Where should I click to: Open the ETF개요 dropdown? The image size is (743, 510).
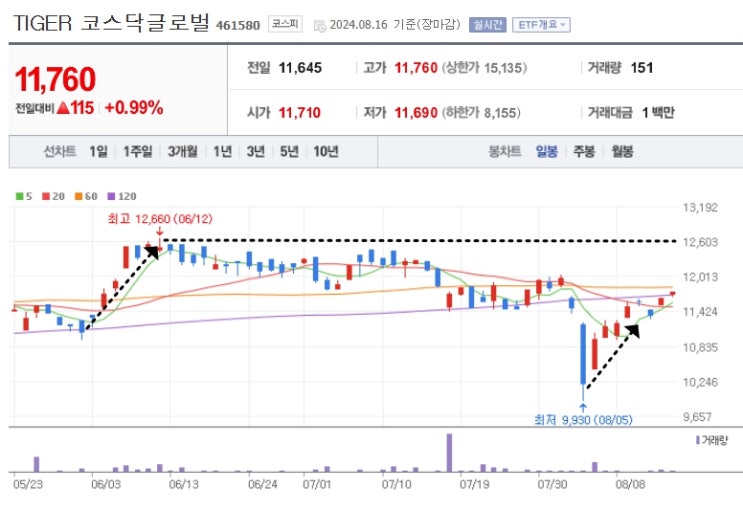coord(541,25)
